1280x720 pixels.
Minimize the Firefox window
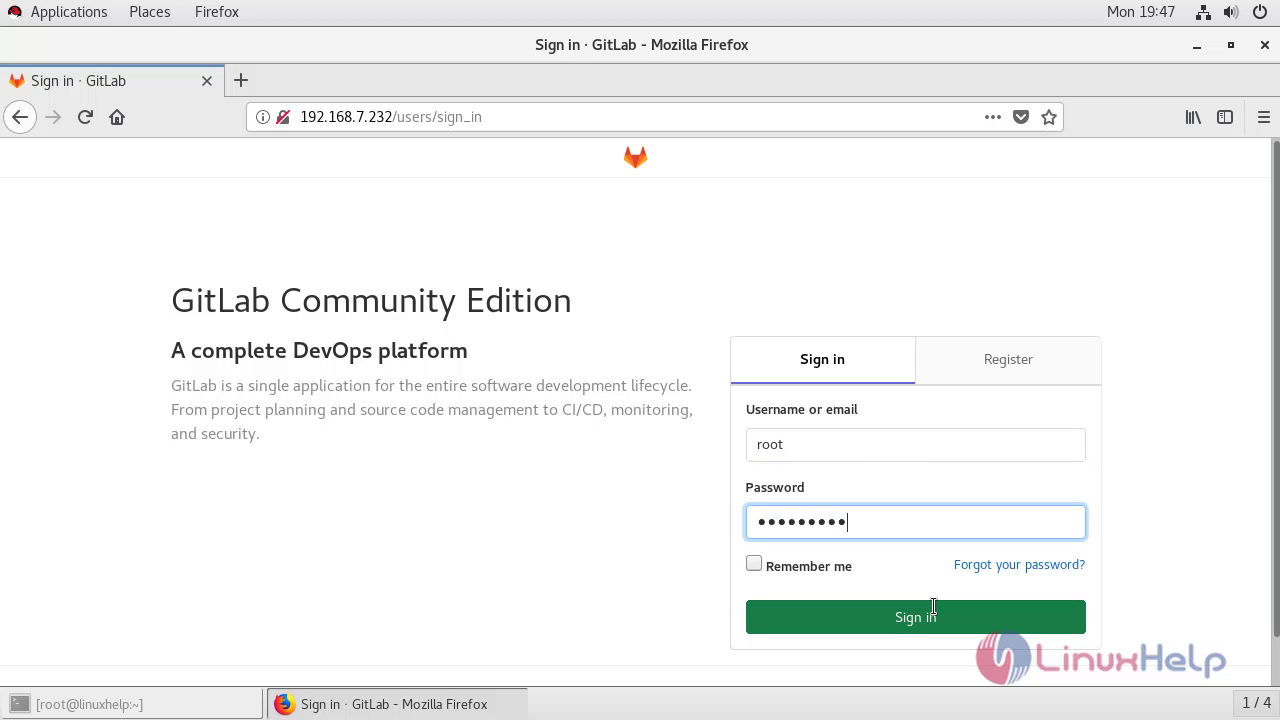(1197, 45)
